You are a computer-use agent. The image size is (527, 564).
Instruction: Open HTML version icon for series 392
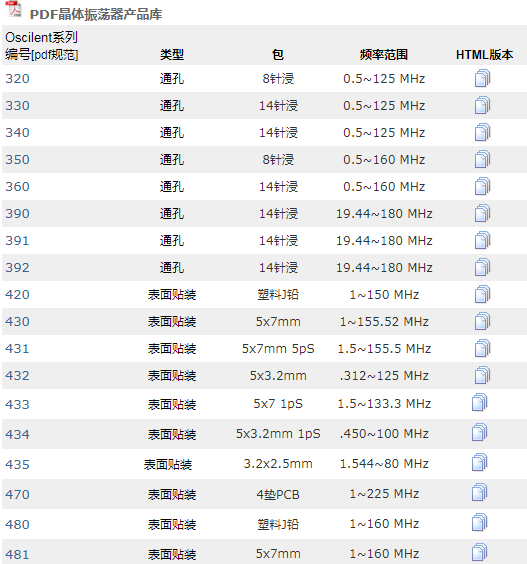482,267
